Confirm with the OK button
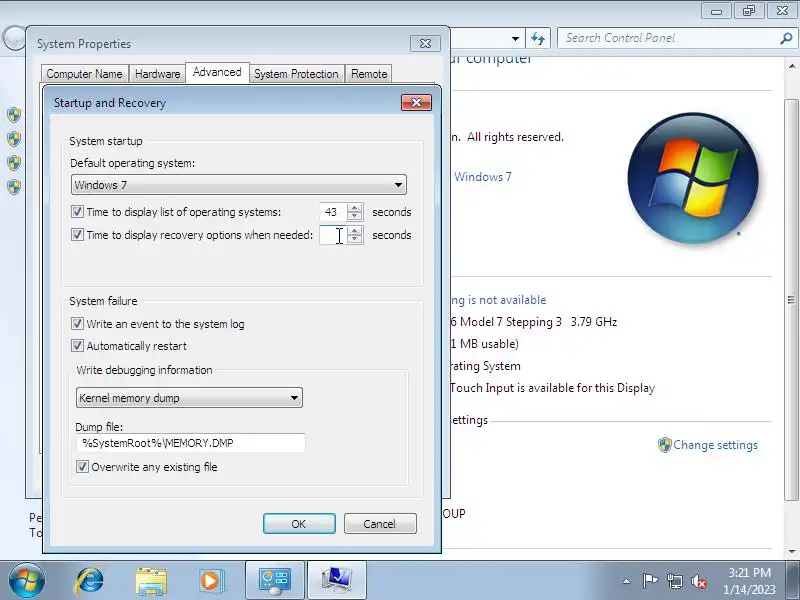The width and height of the screenshot is (800, 600). tap(299, 524)
